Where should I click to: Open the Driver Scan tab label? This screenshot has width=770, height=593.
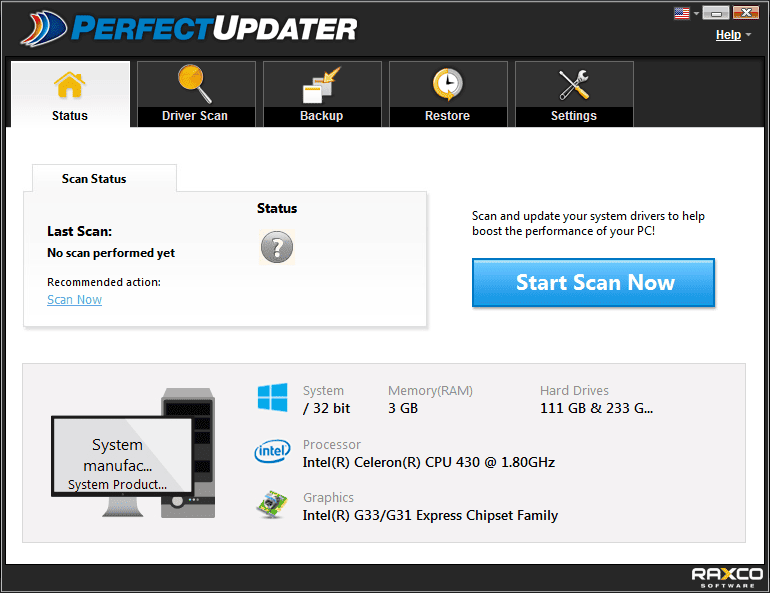(195, 116)
